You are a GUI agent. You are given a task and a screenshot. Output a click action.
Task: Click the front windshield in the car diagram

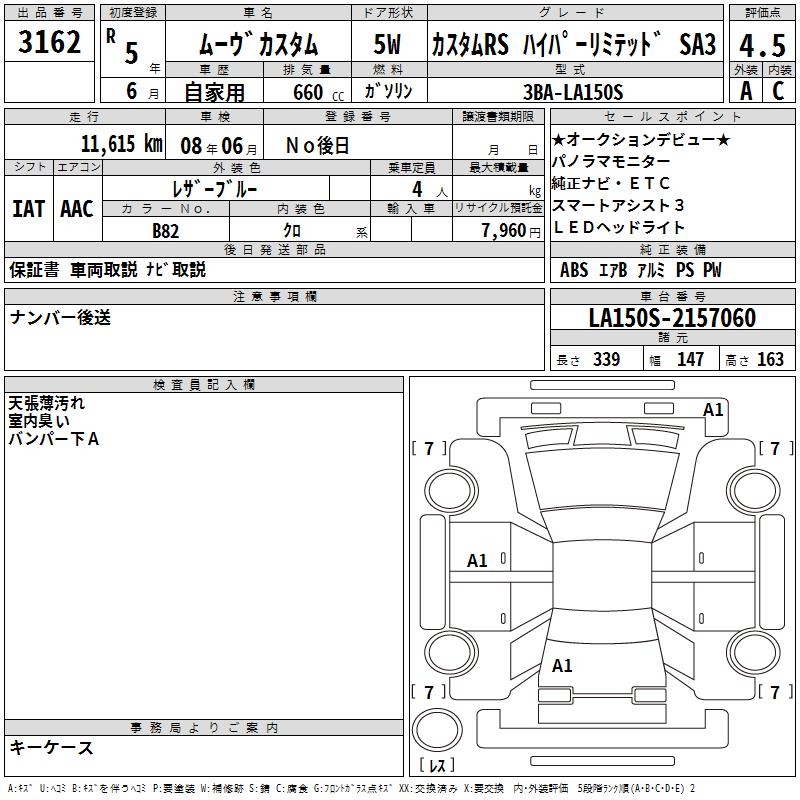[x=602, y=479]
